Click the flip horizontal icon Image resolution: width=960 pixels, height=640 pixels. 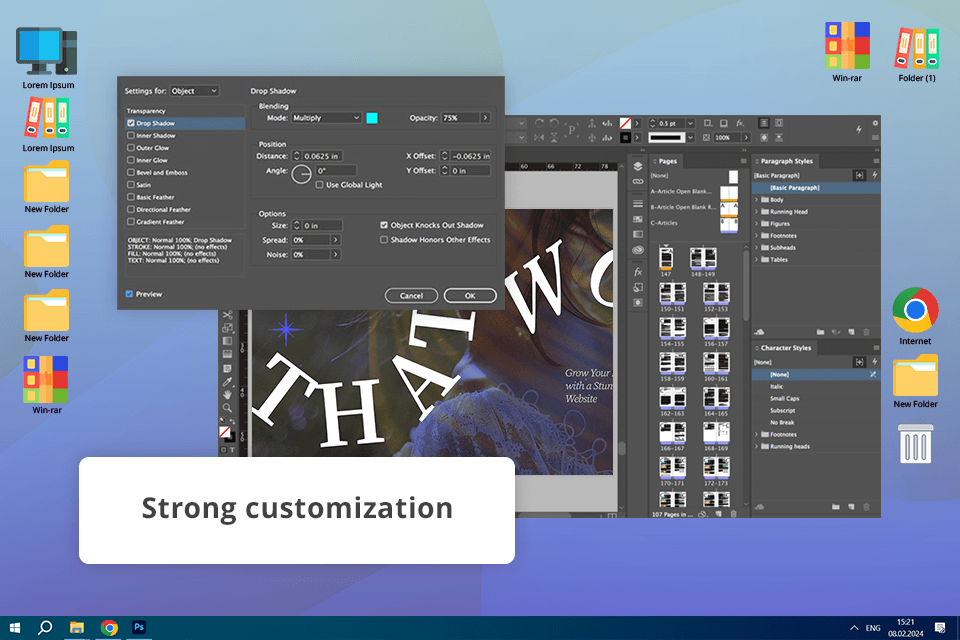pyautogui.click(x=539, y=138)
